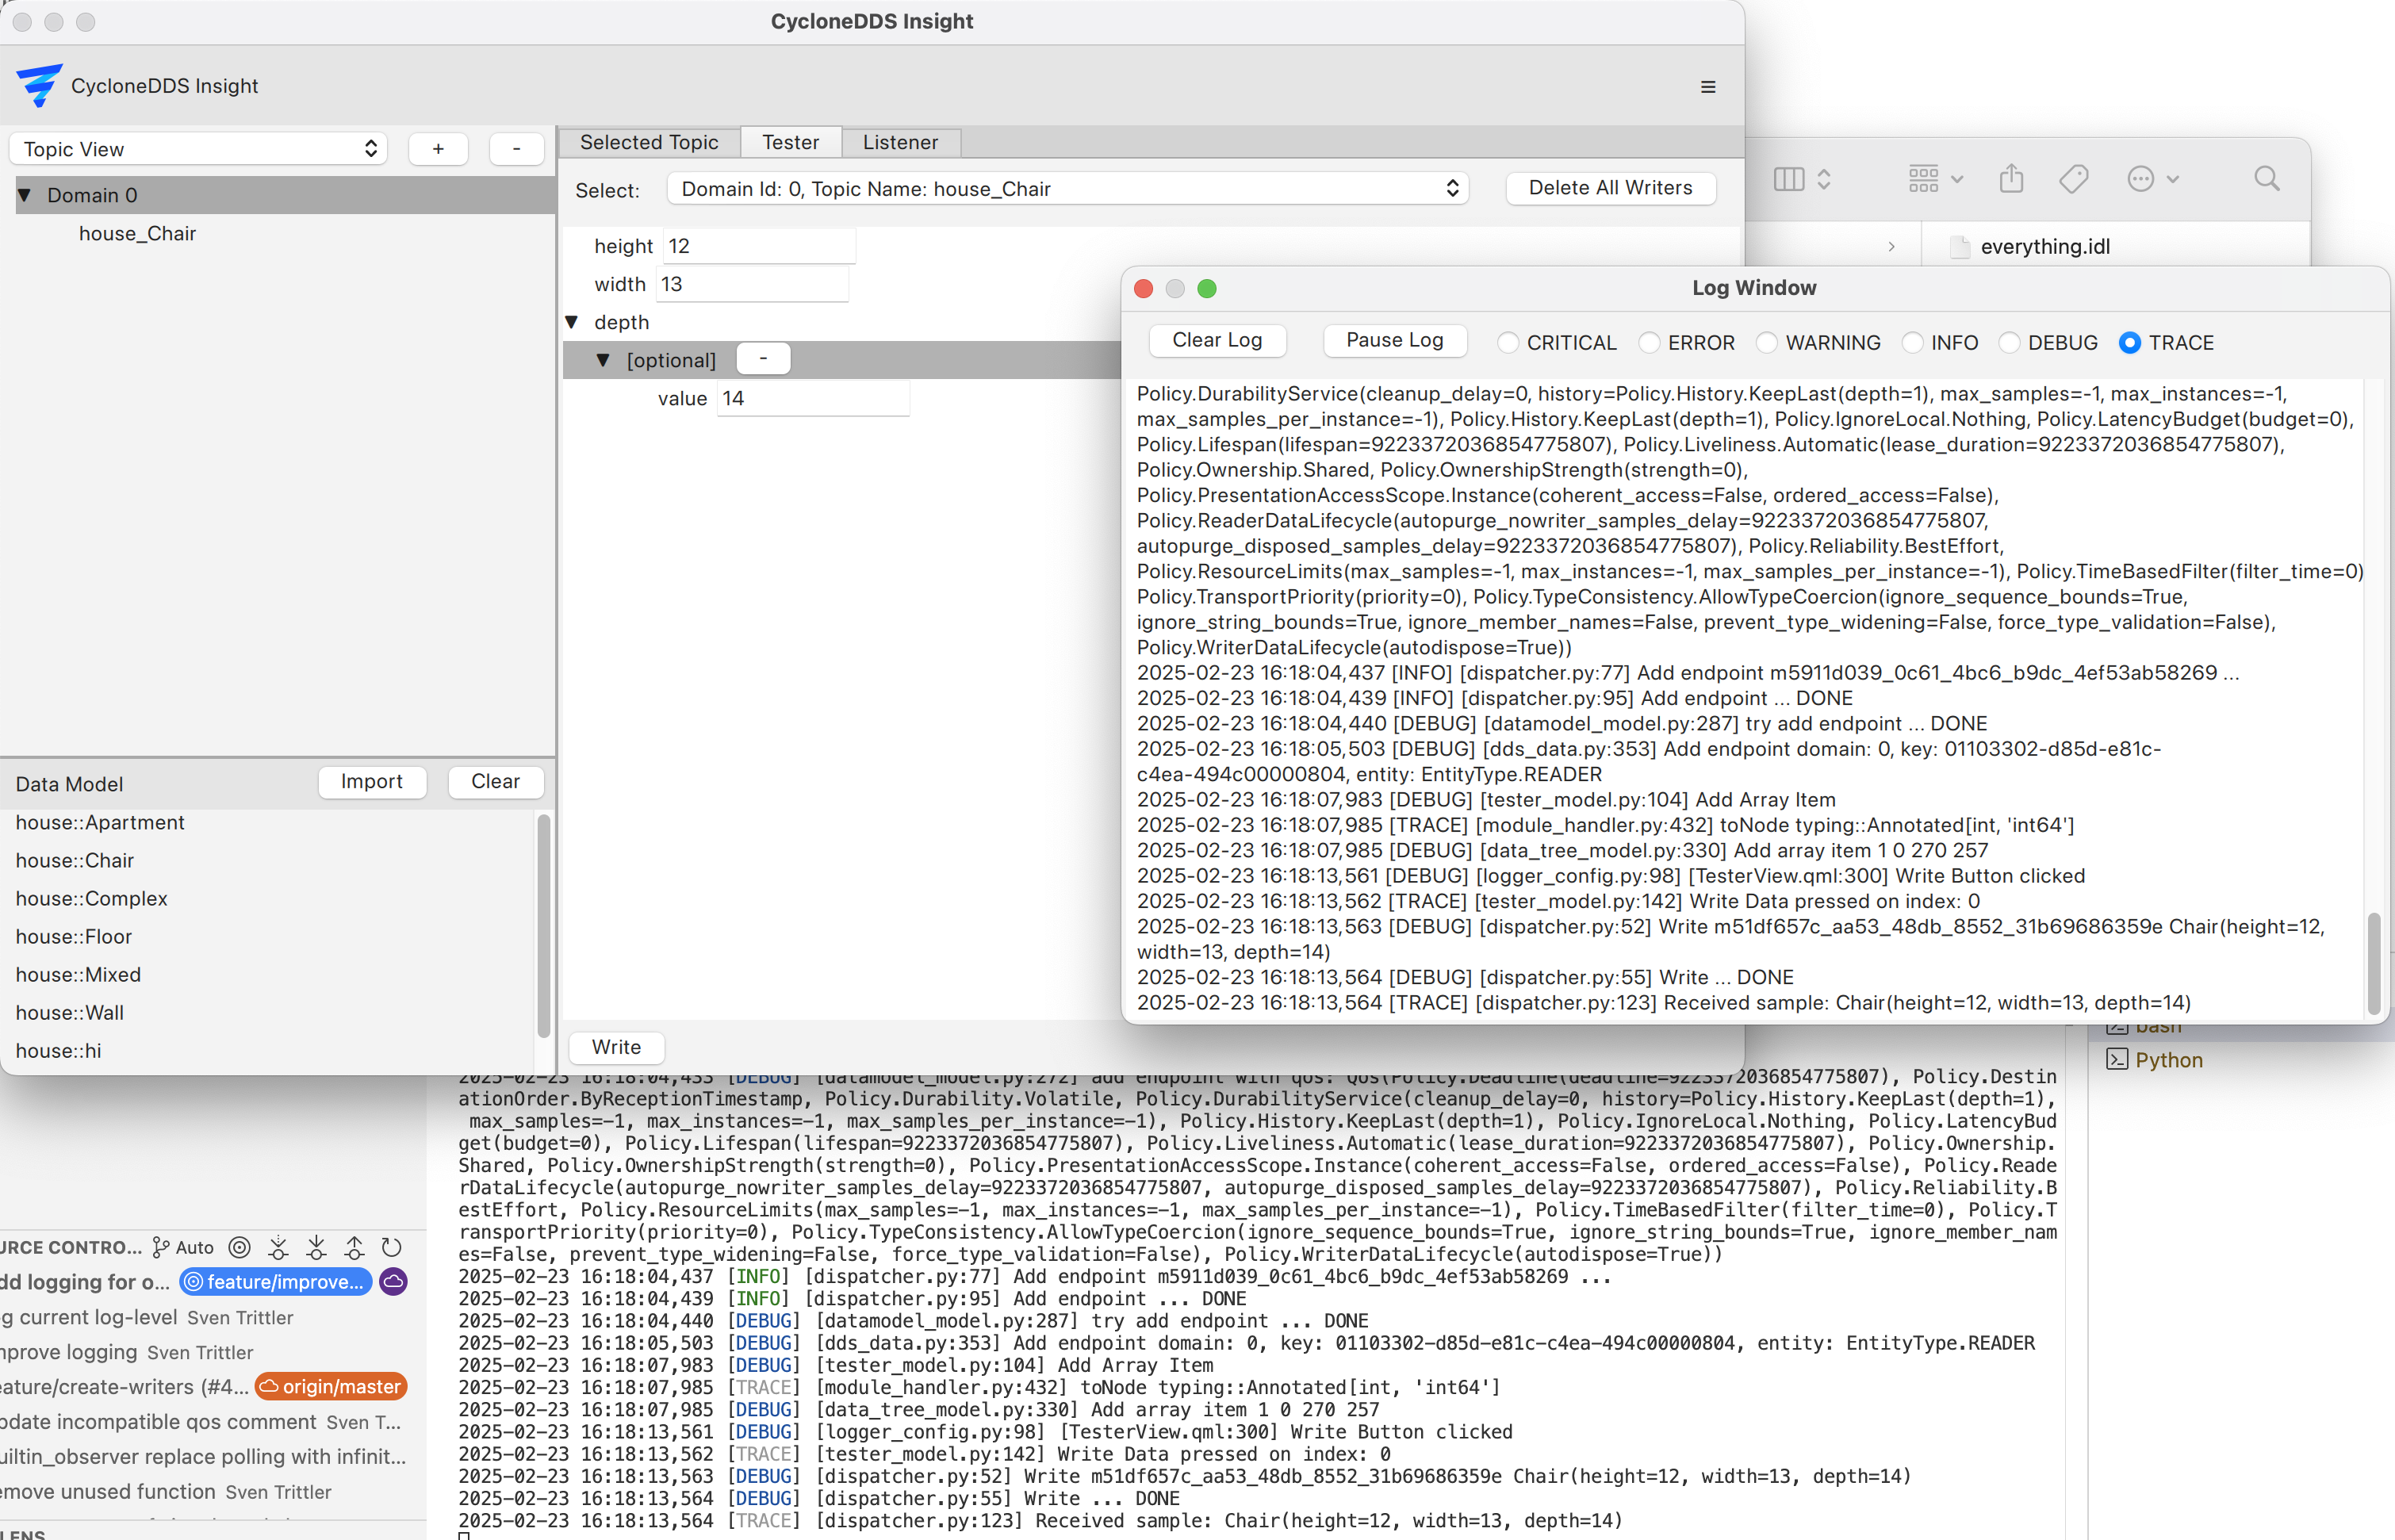Click the commit target icon next to Auto

coord(239,1247)
